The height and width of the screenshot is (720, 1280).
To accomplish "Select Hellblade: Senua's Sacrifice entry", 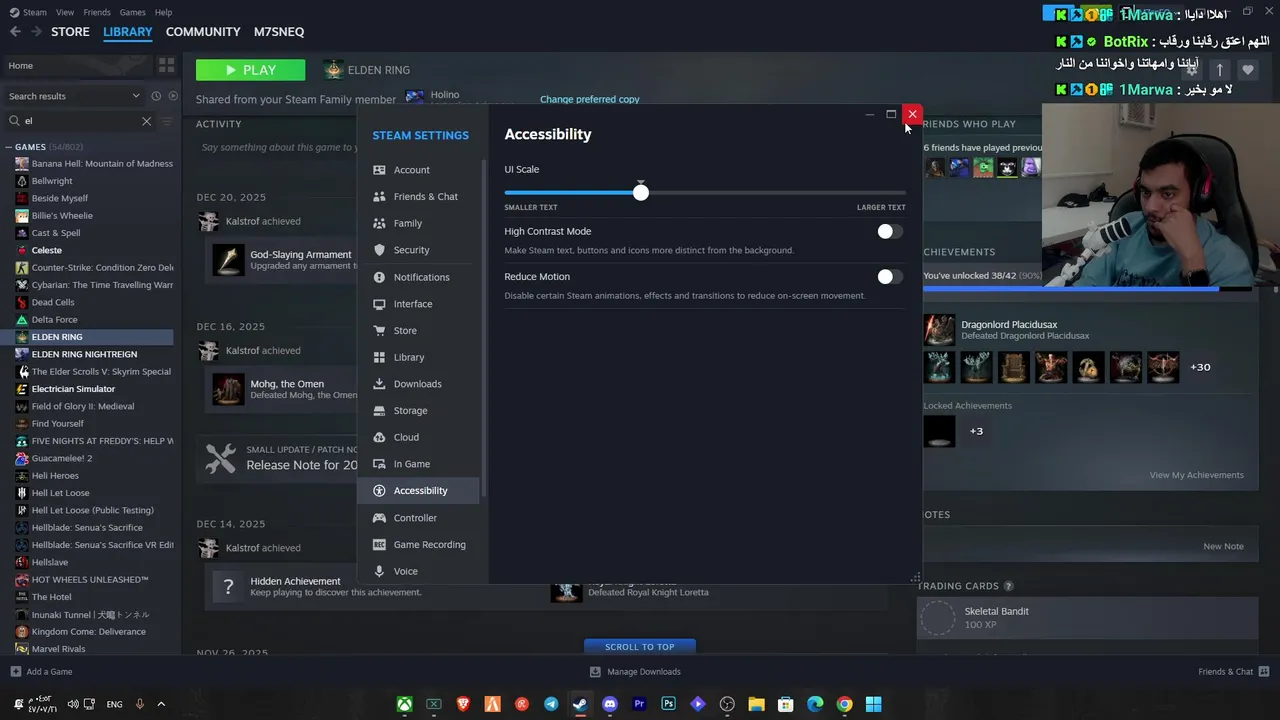I will coord(87,528).
